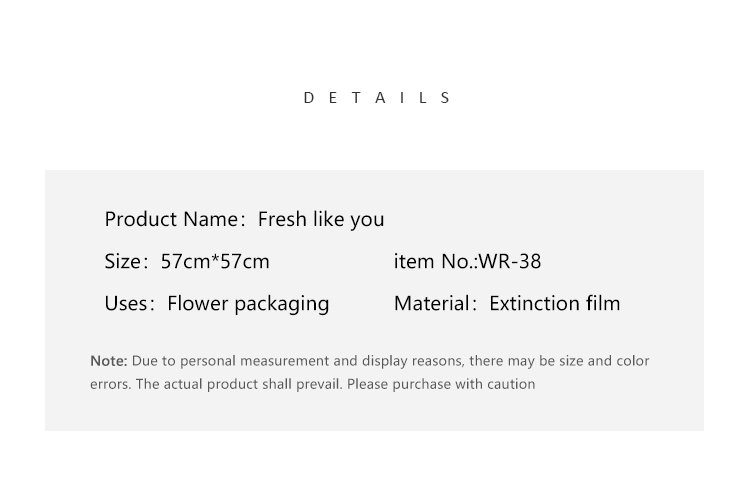Click the DETAILS heading
This screenshot has width=750, height=482.
tap(377, 98)
